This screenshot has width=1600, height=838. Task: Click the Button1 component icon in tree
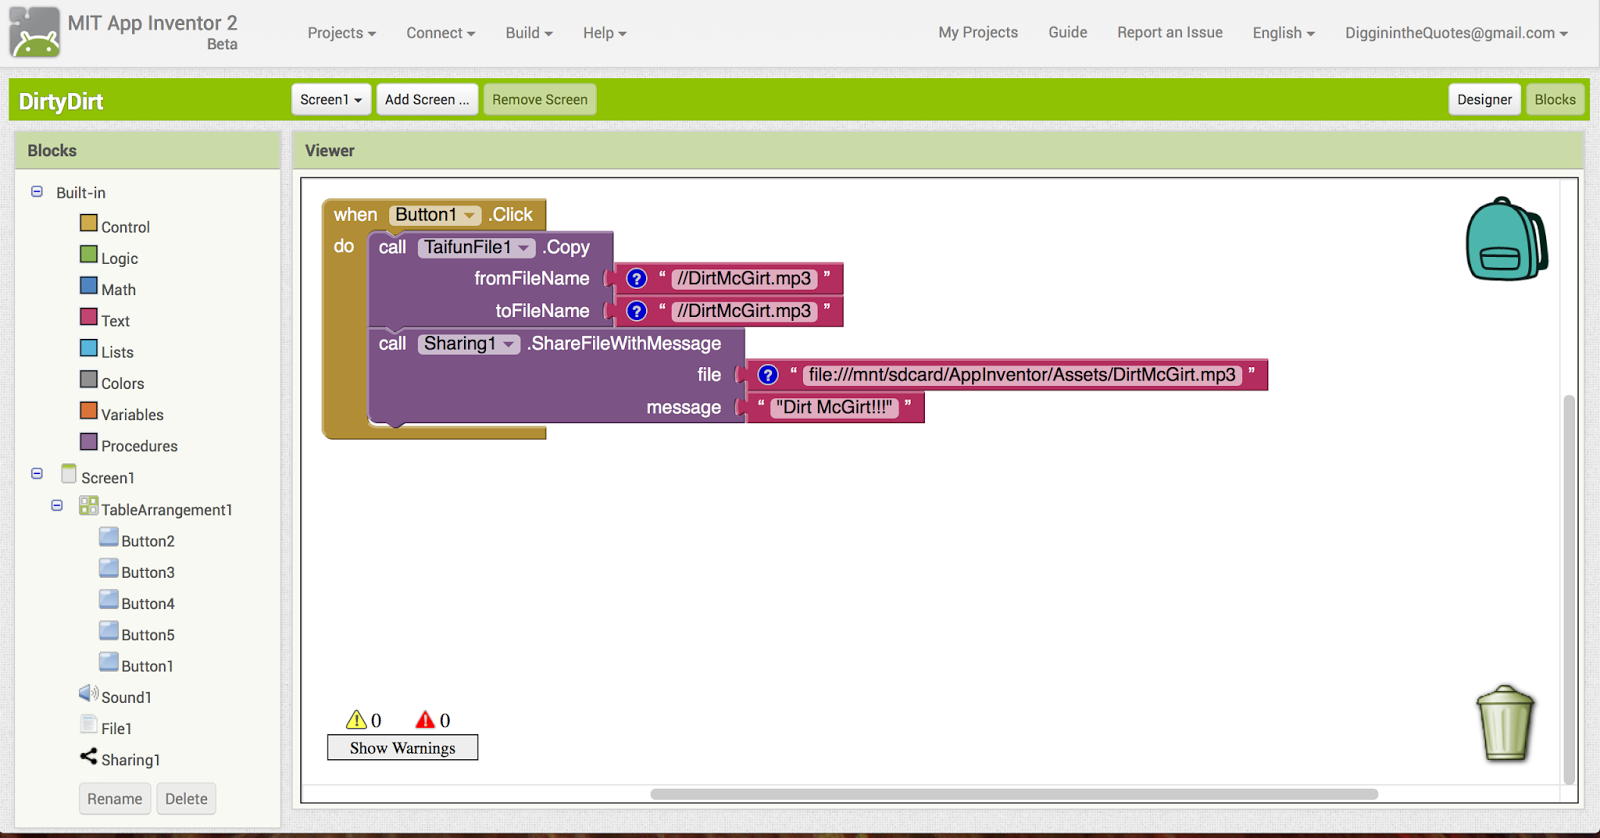coord(109,662)
